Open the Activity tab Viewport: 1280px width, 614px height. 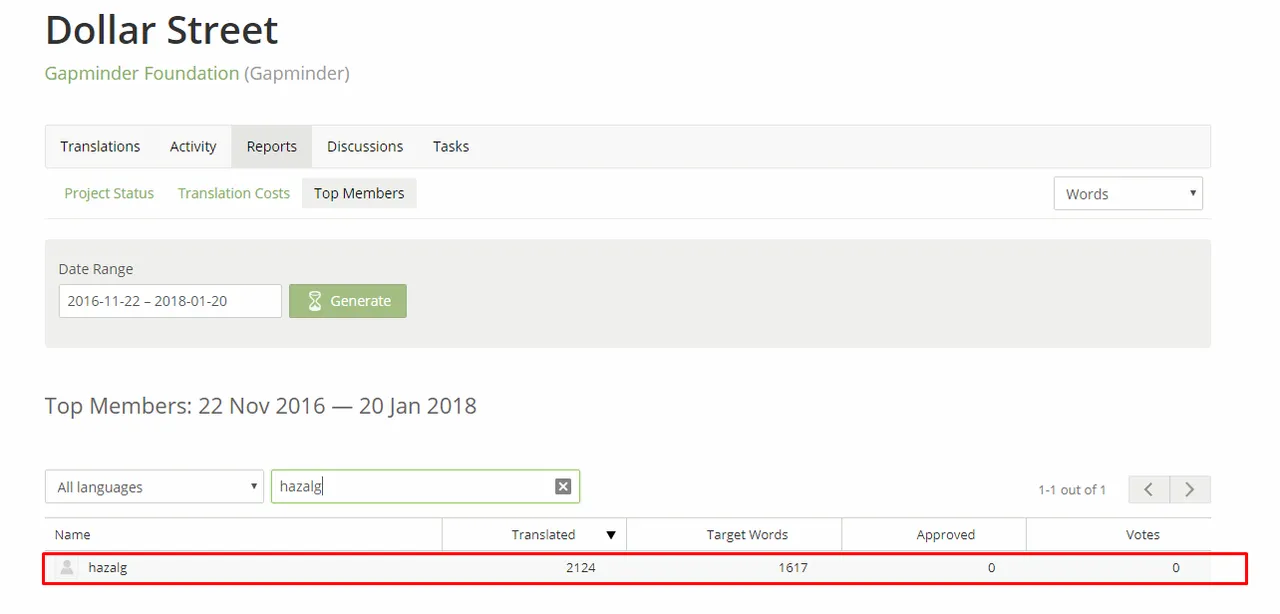point(193,146)
